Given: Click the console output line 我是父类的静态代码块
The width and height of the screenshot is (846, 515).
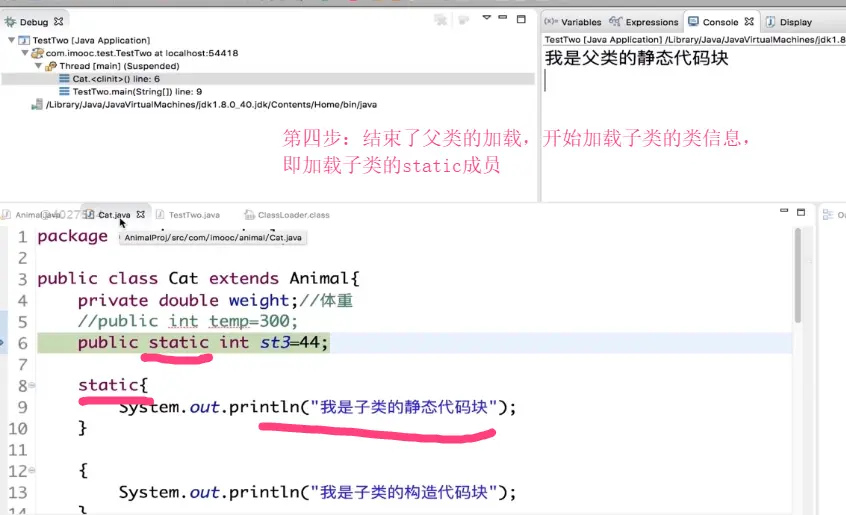Looking at the screenshot, I should coord(637,58).
